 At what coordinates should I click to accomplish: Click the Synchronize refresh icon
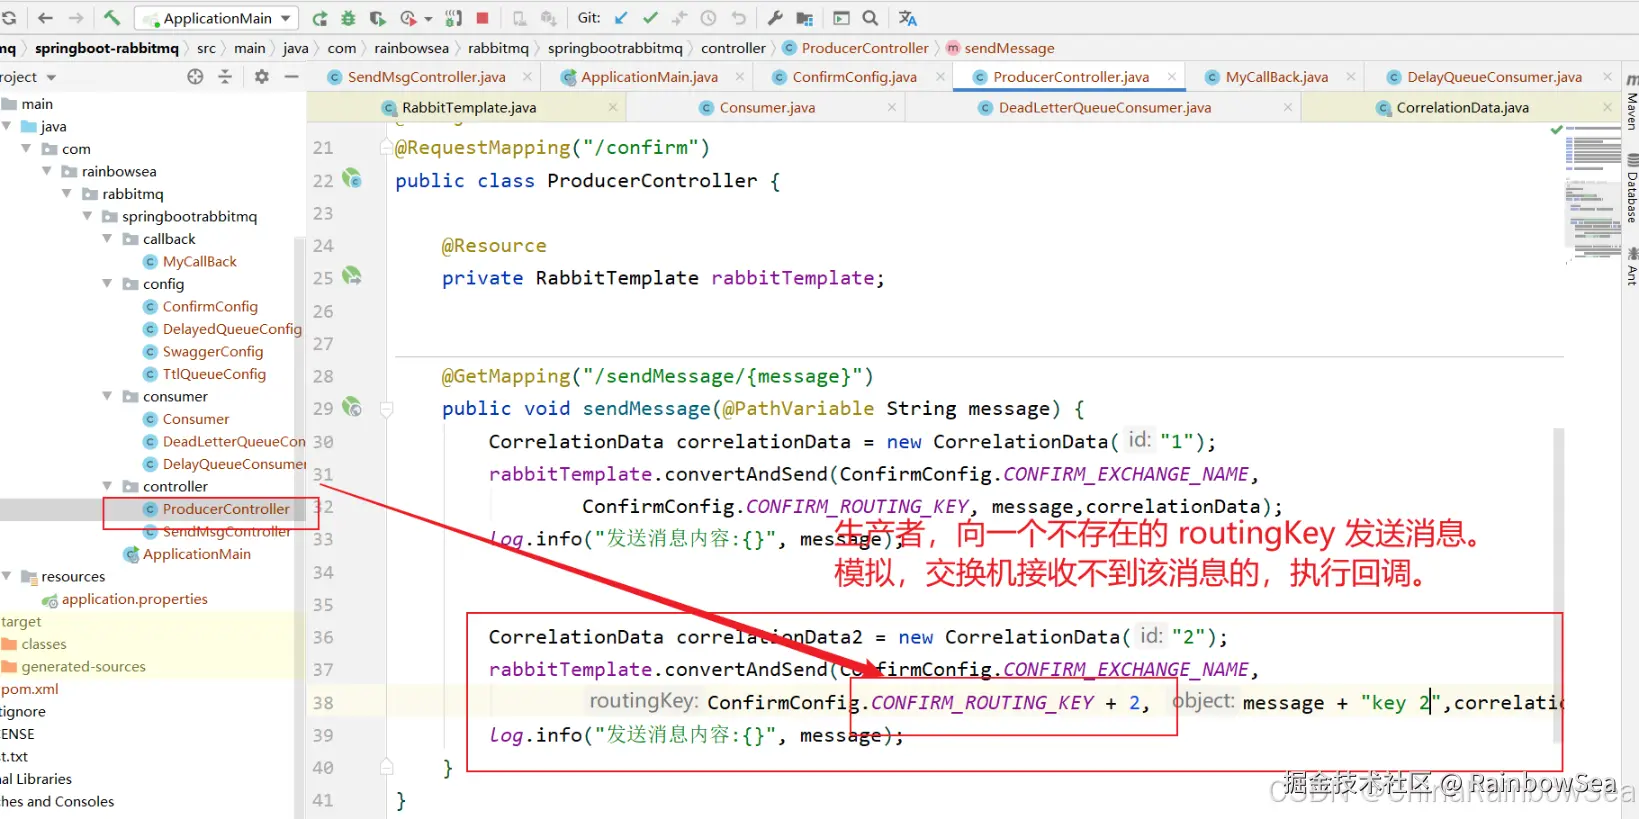click(9, 18)
